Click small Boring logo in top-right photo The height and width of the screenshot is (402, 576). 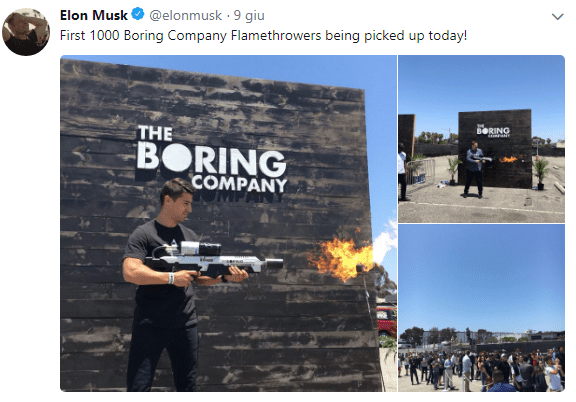pyautogui.click(x=493, y=131)
